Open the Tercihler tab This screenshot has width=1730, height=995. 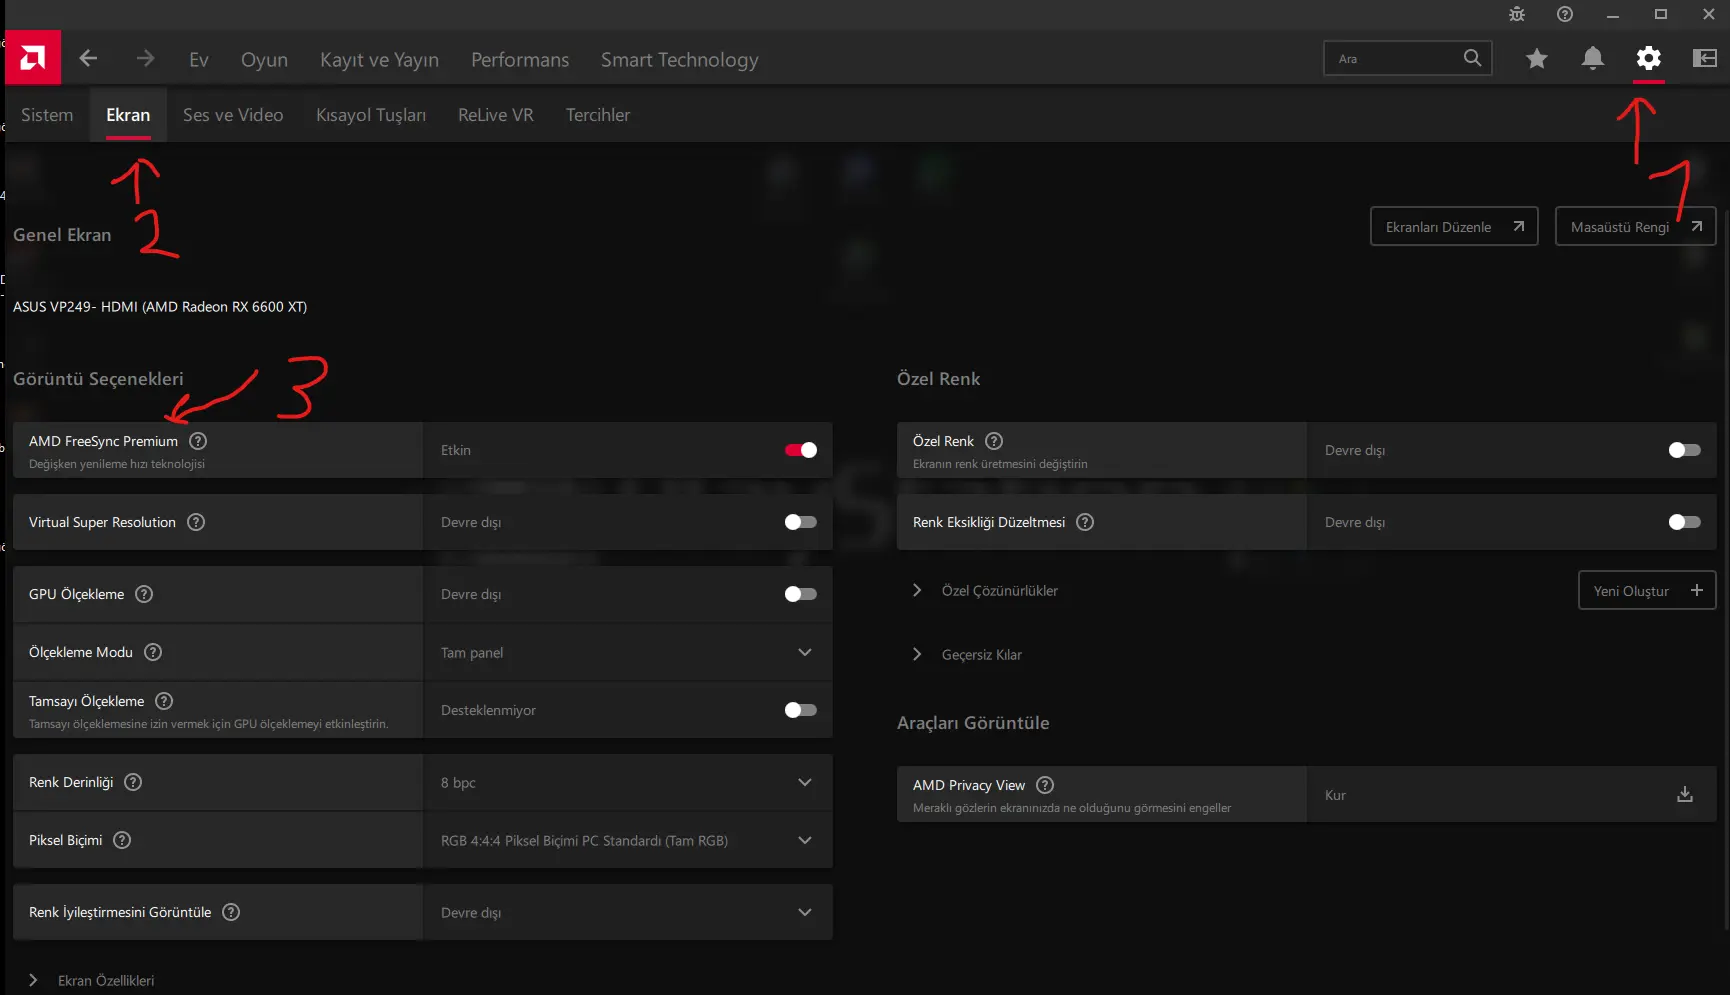[598, 115]
